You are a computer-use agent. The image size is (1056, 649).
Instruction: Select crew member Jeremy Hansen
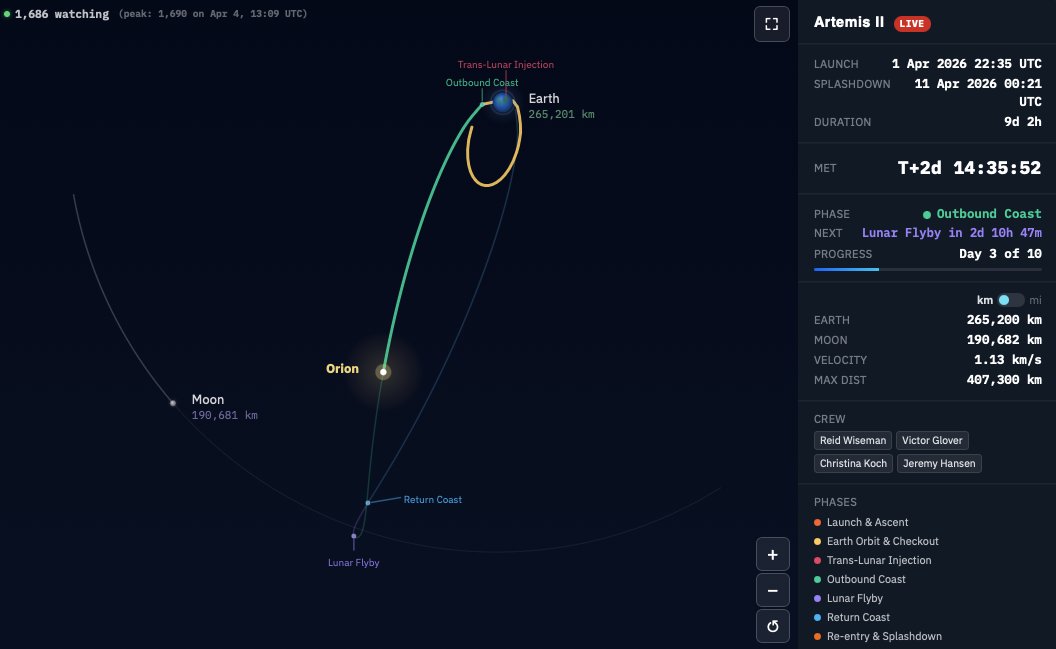(x=939, y=463)
